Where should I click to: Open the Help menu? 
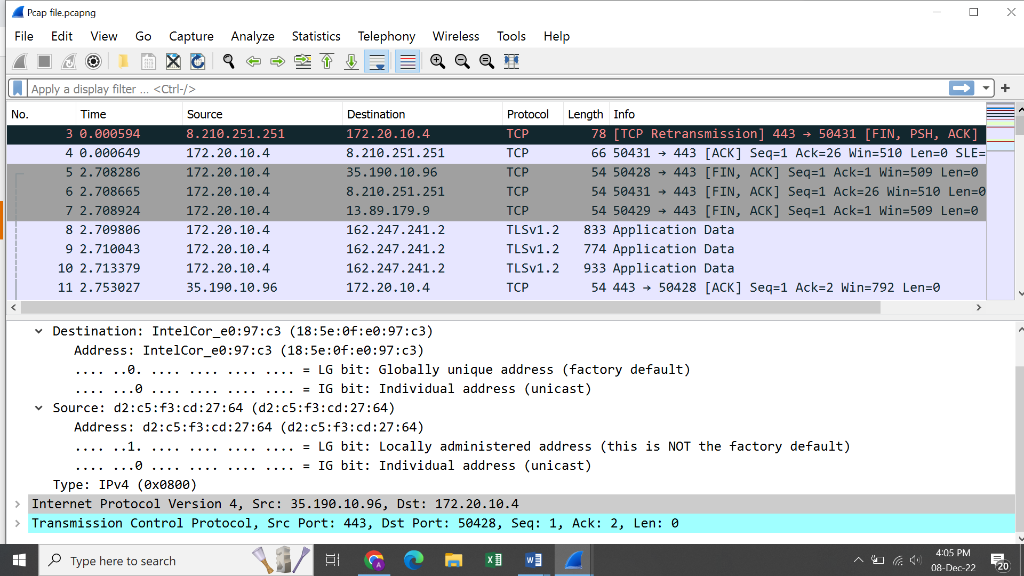(x=556, y=37)
